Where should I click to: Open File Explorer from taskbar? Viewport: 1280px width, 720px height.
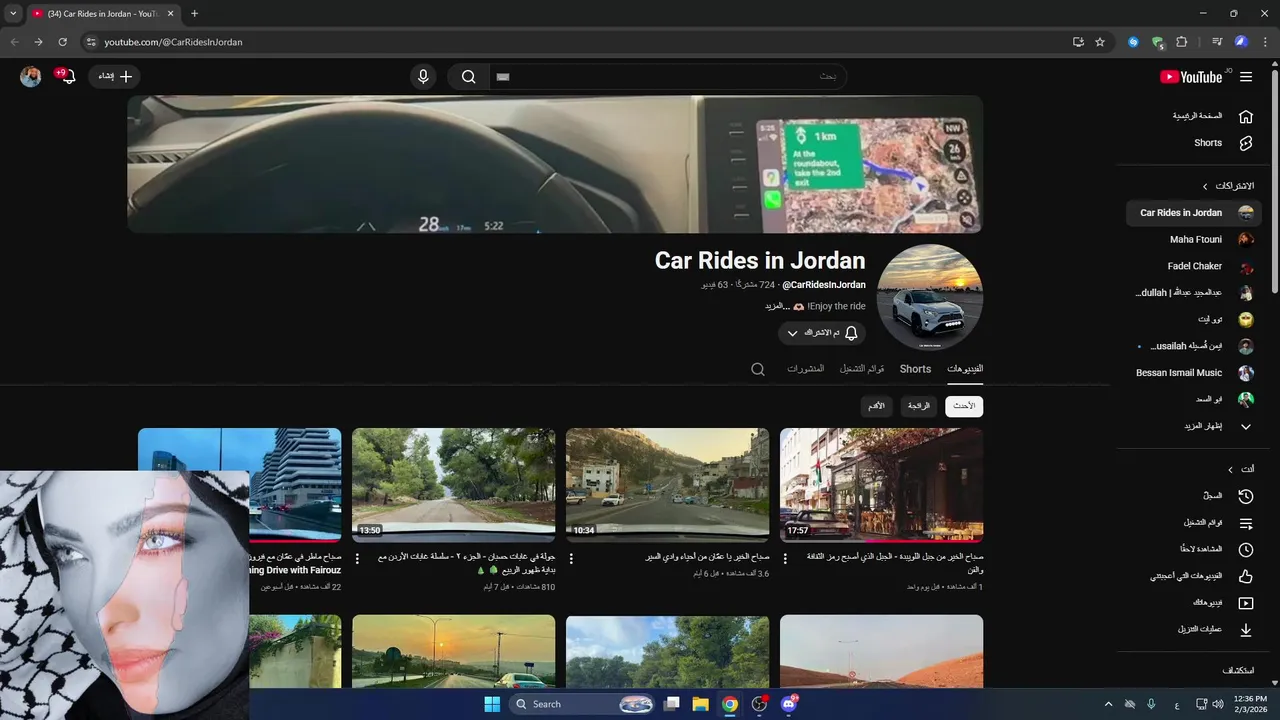pyautogui.click(x=700, y=704)
